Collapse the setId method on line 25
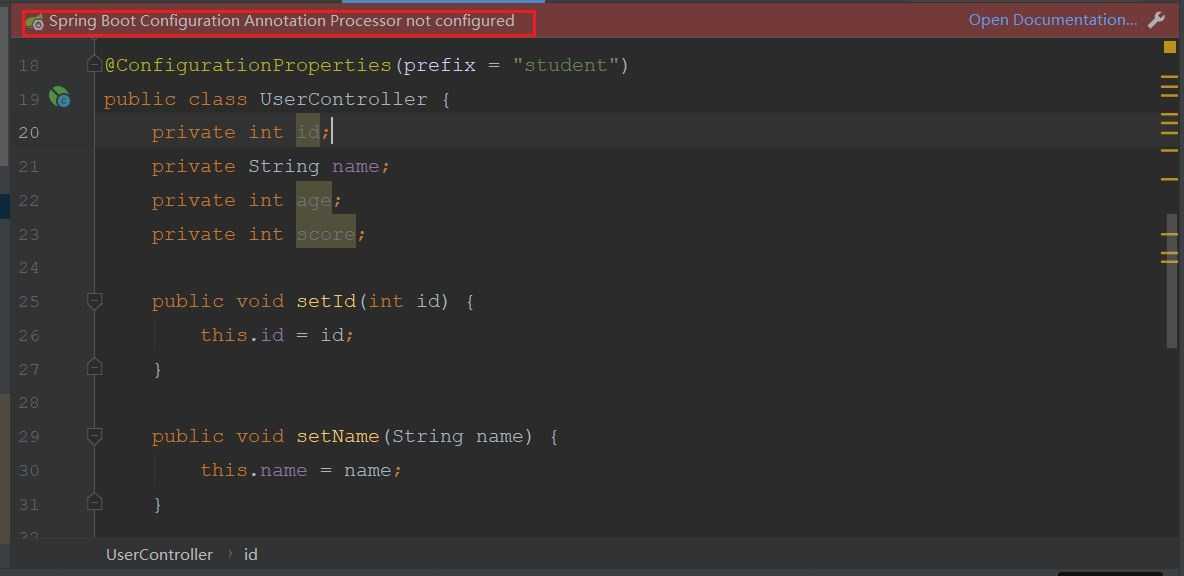 coord(94,302)
